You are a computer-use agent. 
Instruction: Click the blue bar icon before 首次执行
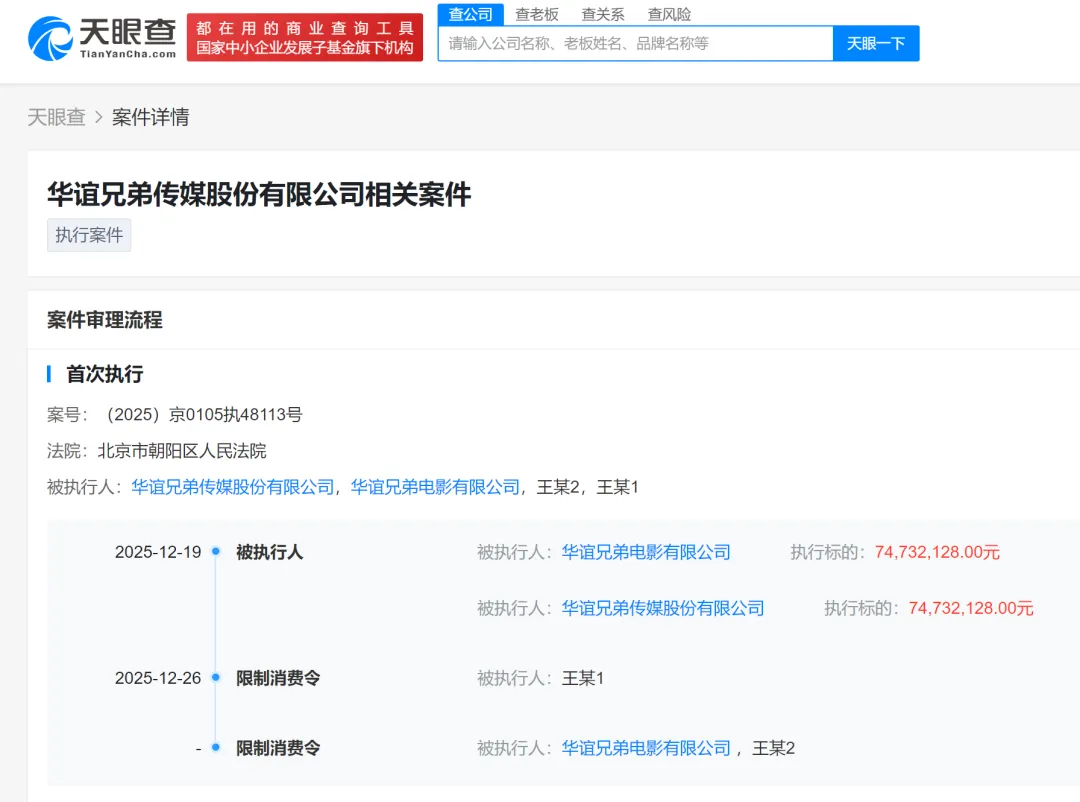click(49, 374)
